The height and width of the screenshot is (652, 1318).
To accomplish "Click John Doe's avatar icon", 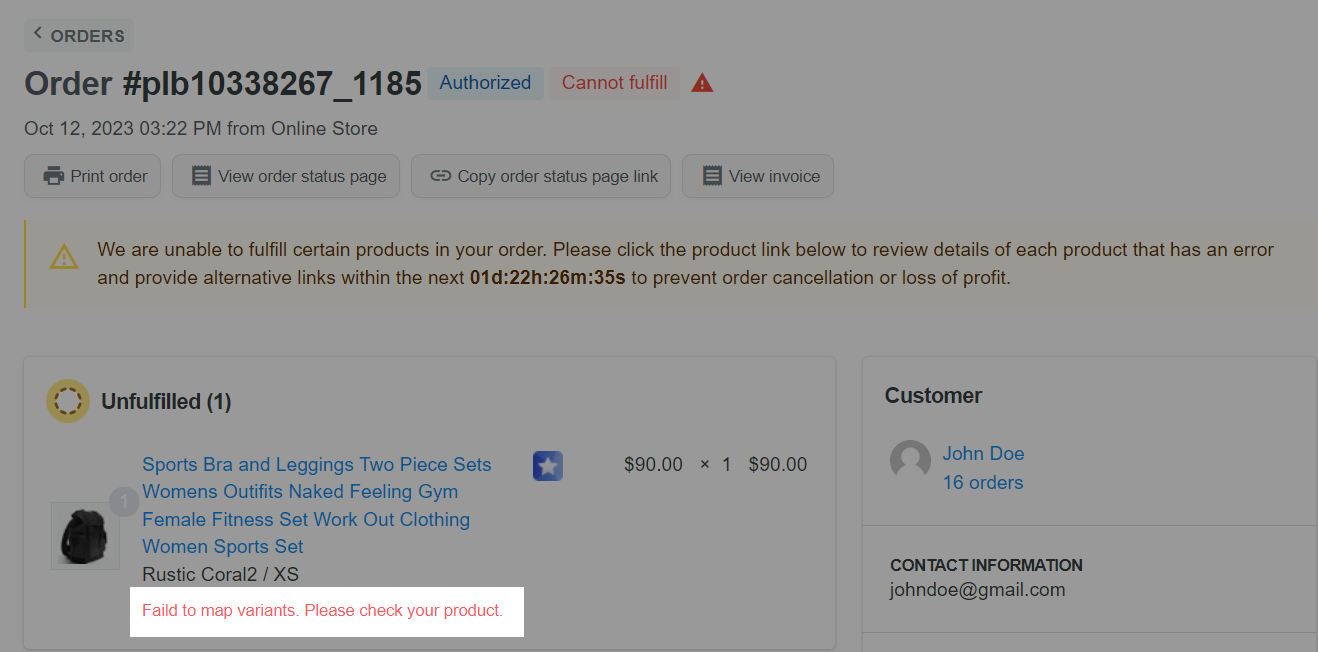I will [x=910, y=461].
